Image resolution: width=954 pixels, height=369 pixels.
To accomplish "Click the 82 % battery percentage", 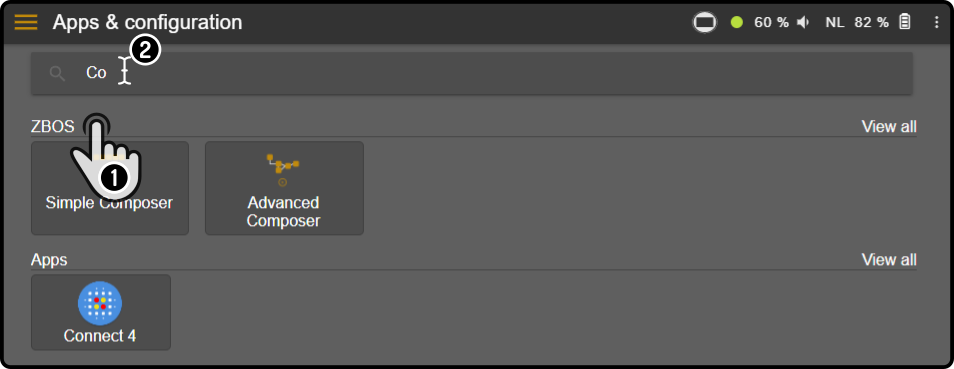I will pyautogui.click(x=871, y=23).
